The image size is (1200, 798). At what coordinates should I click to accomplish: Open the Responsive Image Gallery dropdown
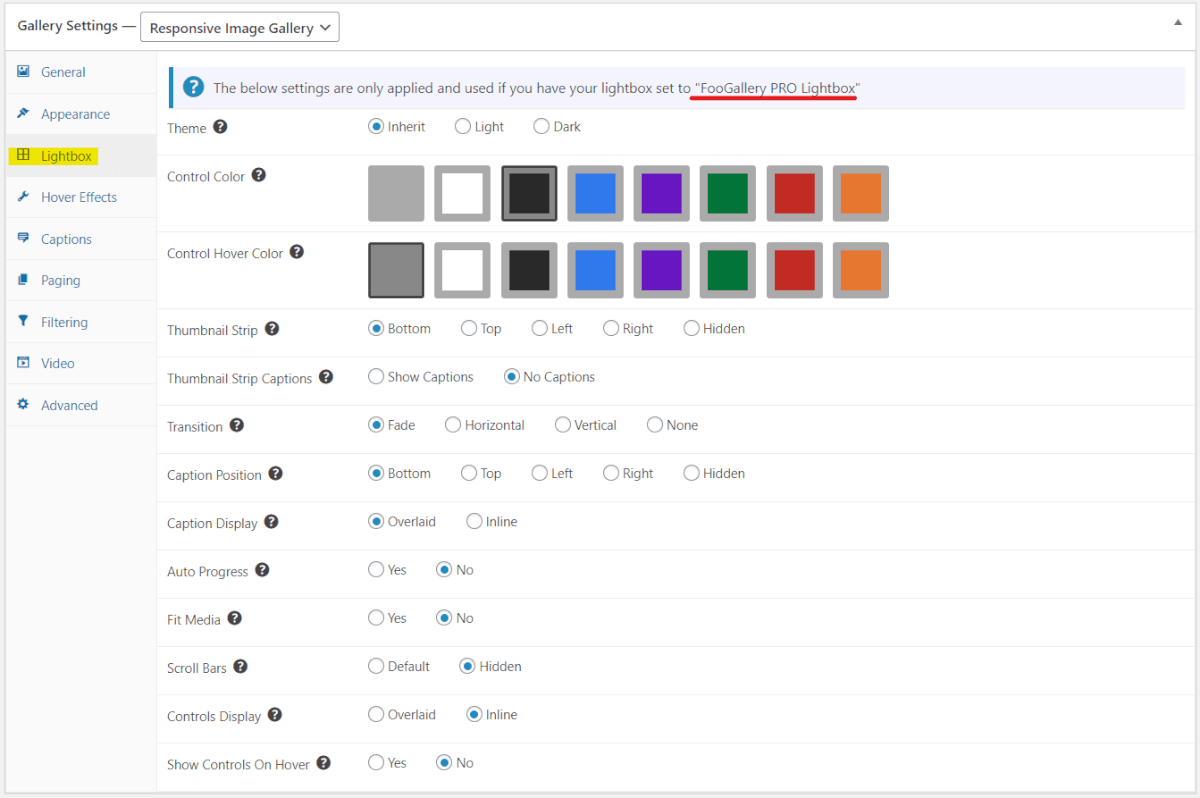point(240,28)
